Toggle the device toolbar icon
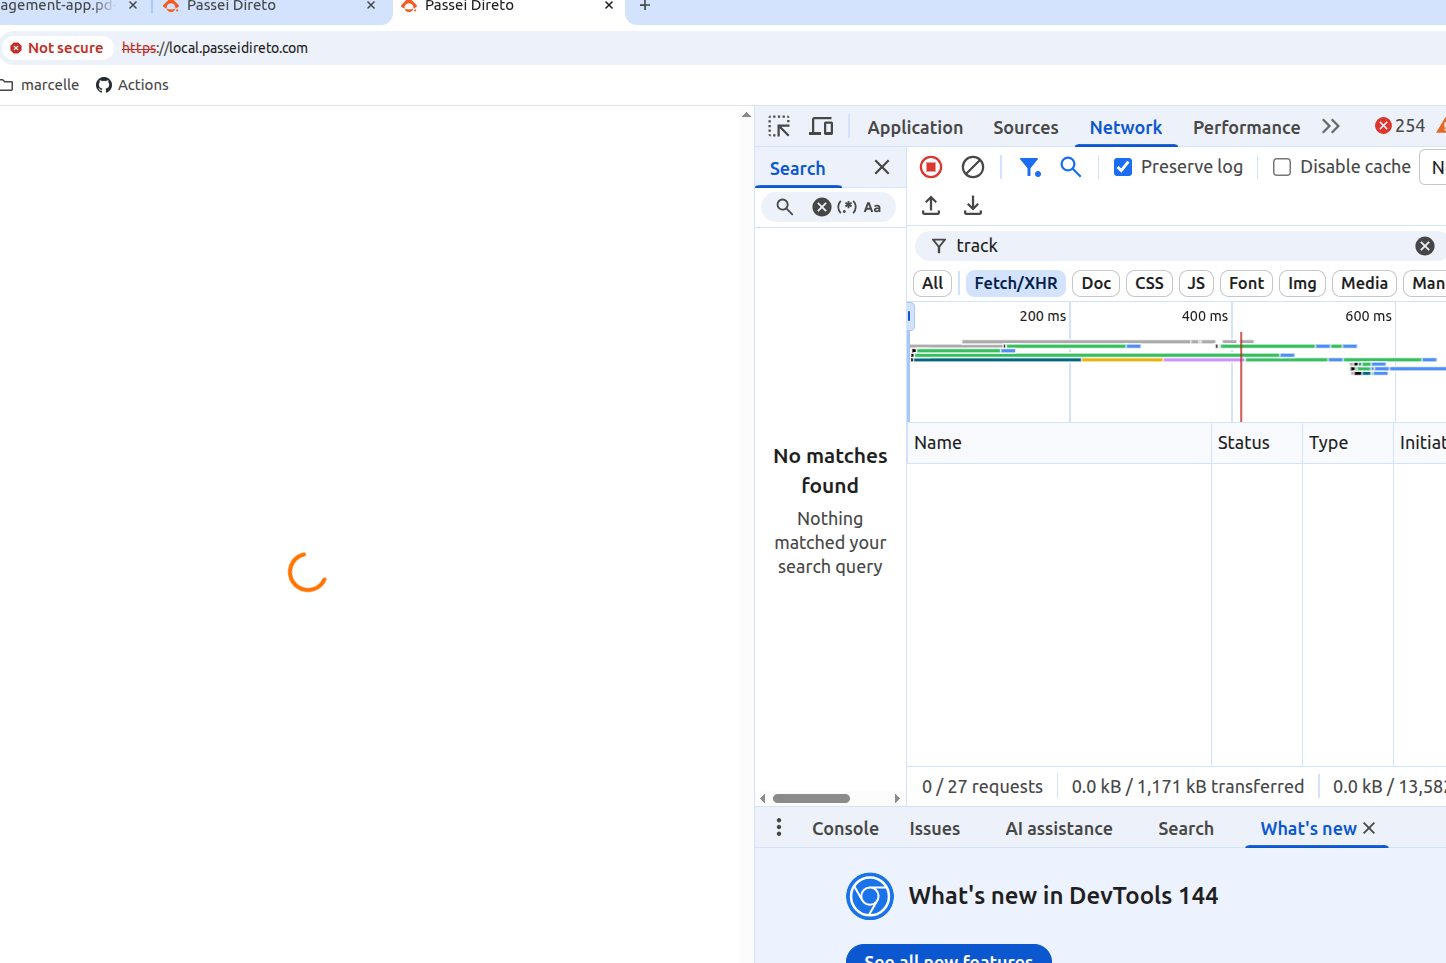This screenshot has height=963, width=1446. pyautogui.click(x=821, y=127)
